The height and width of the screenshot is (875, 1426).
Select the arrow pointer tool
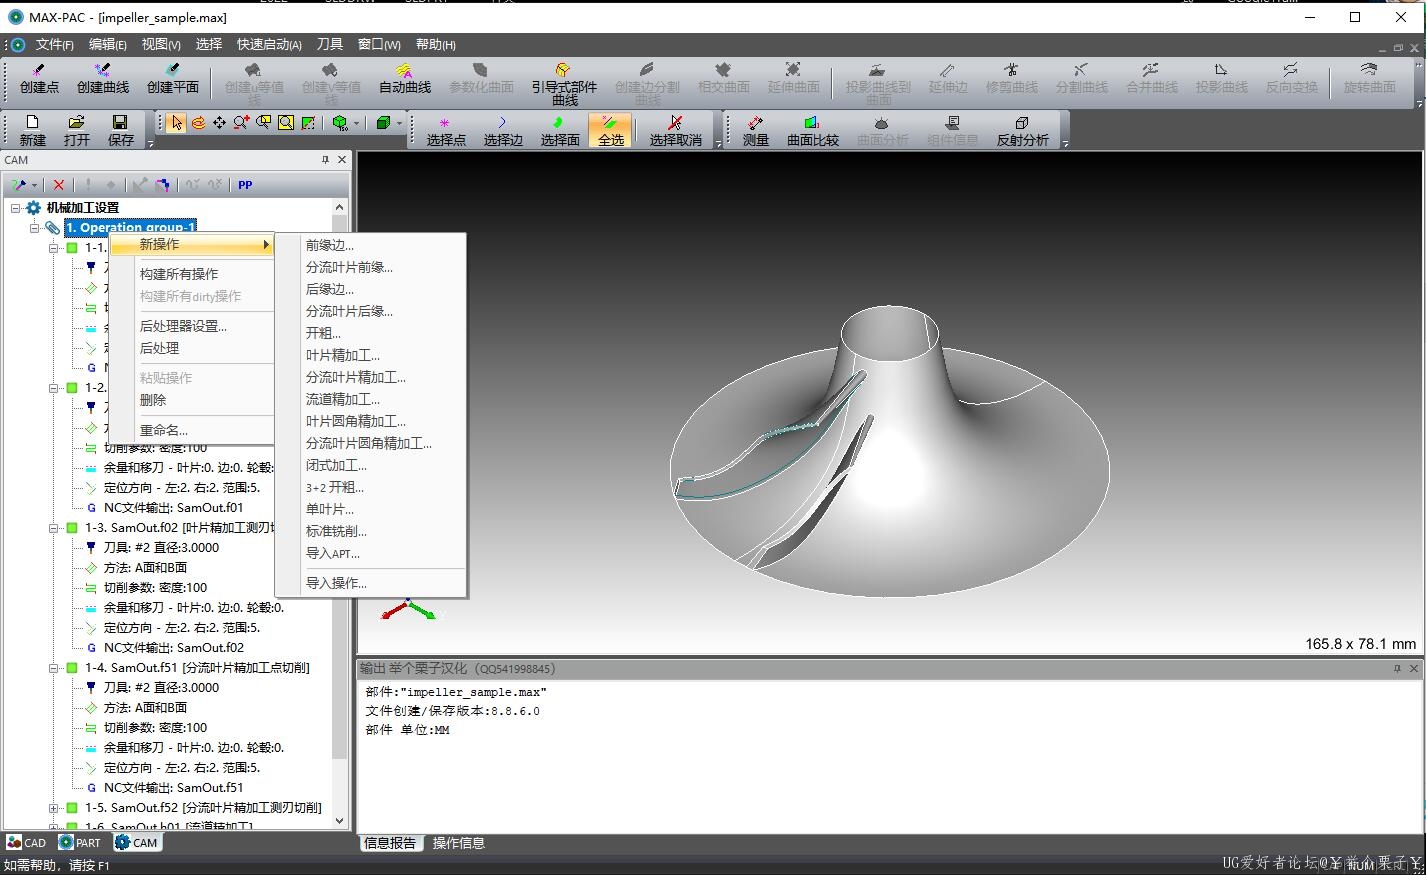coord(177,123)
